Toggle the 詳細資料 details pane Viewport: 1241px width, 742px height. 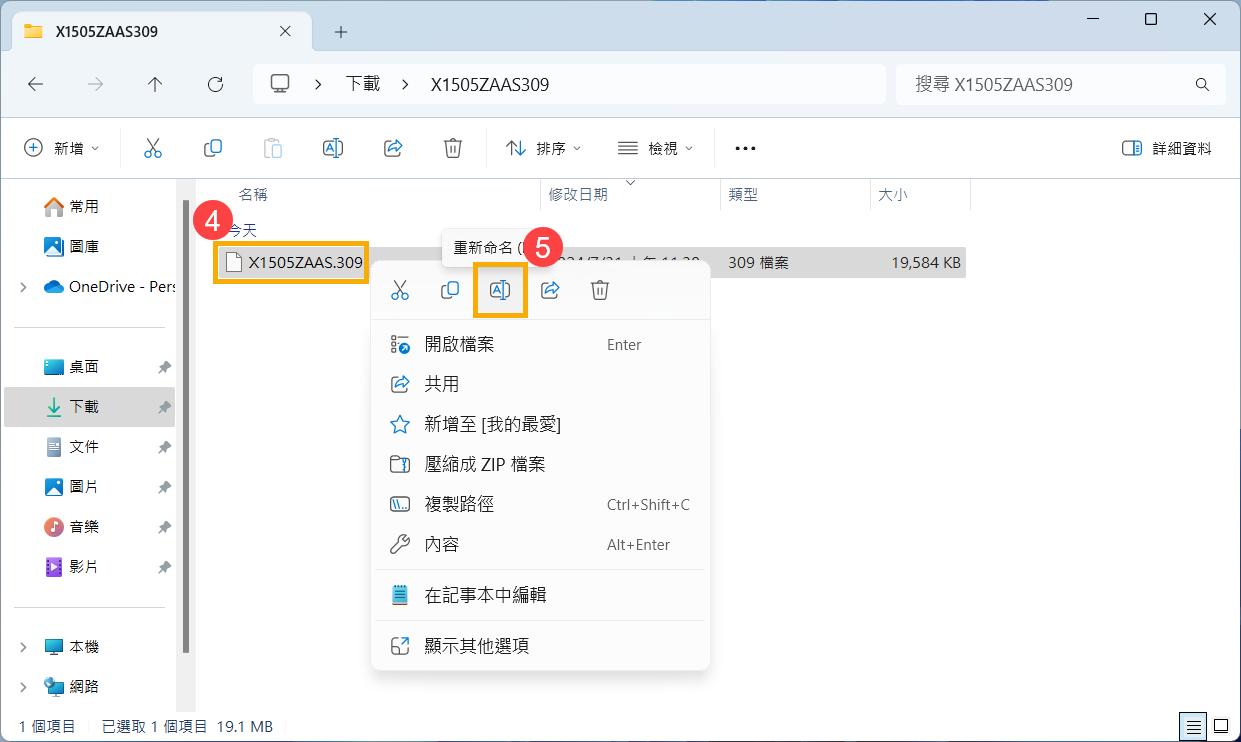[1166, 148]
